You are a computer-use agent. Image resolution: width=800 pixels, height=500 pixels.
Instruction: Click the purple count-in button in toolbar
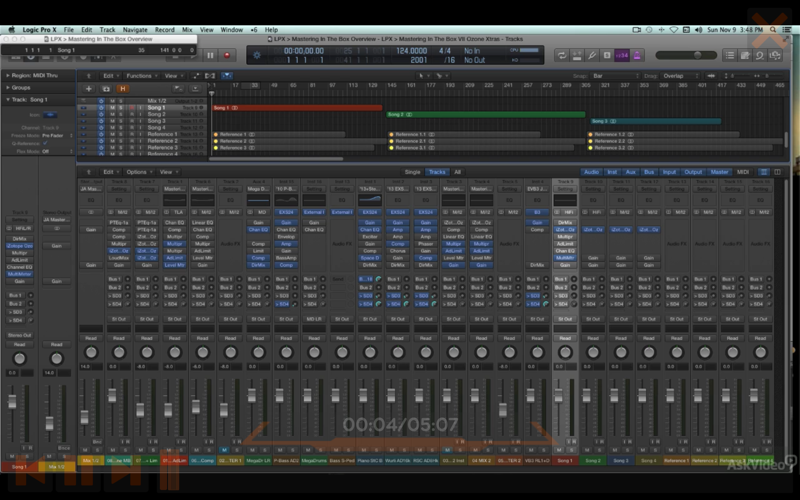pyautogui.click(x=623, y=55)
